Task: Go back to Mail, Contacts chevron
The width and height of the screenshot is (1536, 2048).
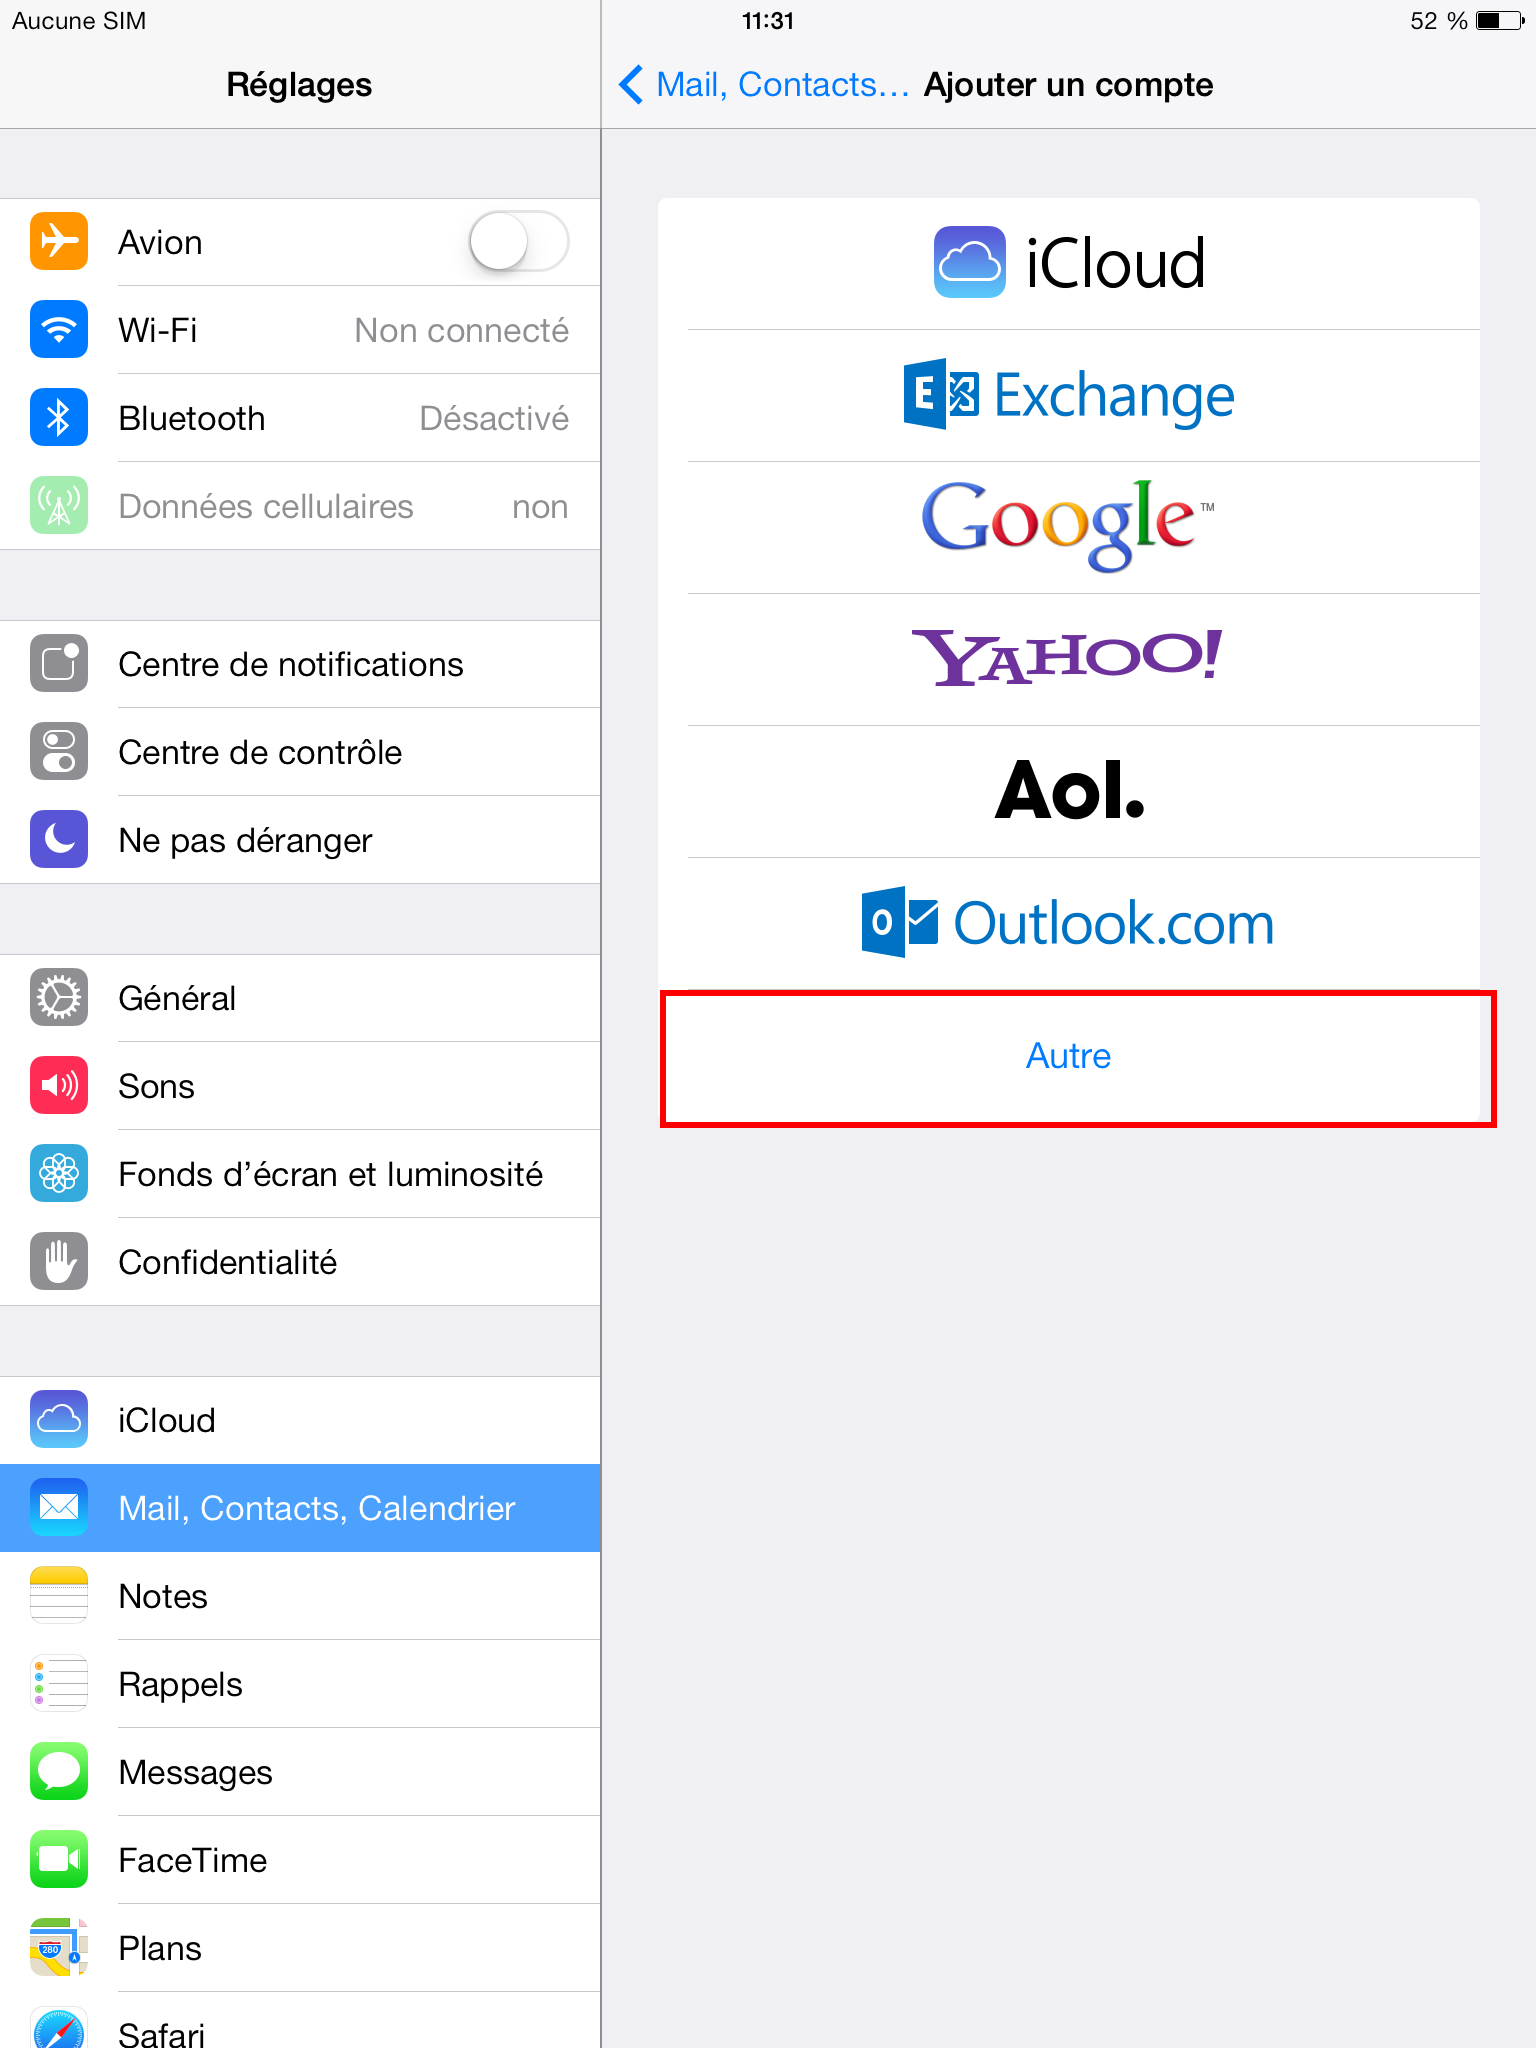Action: tap(631, 85)
